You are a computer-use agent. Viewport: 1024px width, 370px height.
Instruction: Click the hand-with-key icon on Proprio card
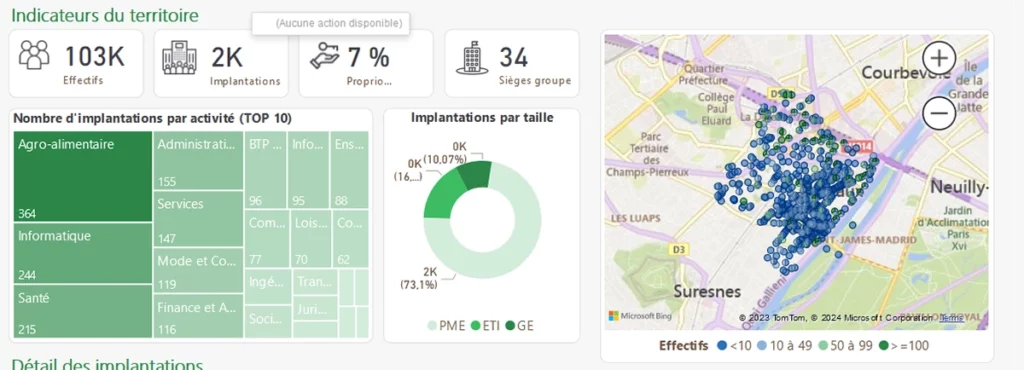(x=325, y=55)
